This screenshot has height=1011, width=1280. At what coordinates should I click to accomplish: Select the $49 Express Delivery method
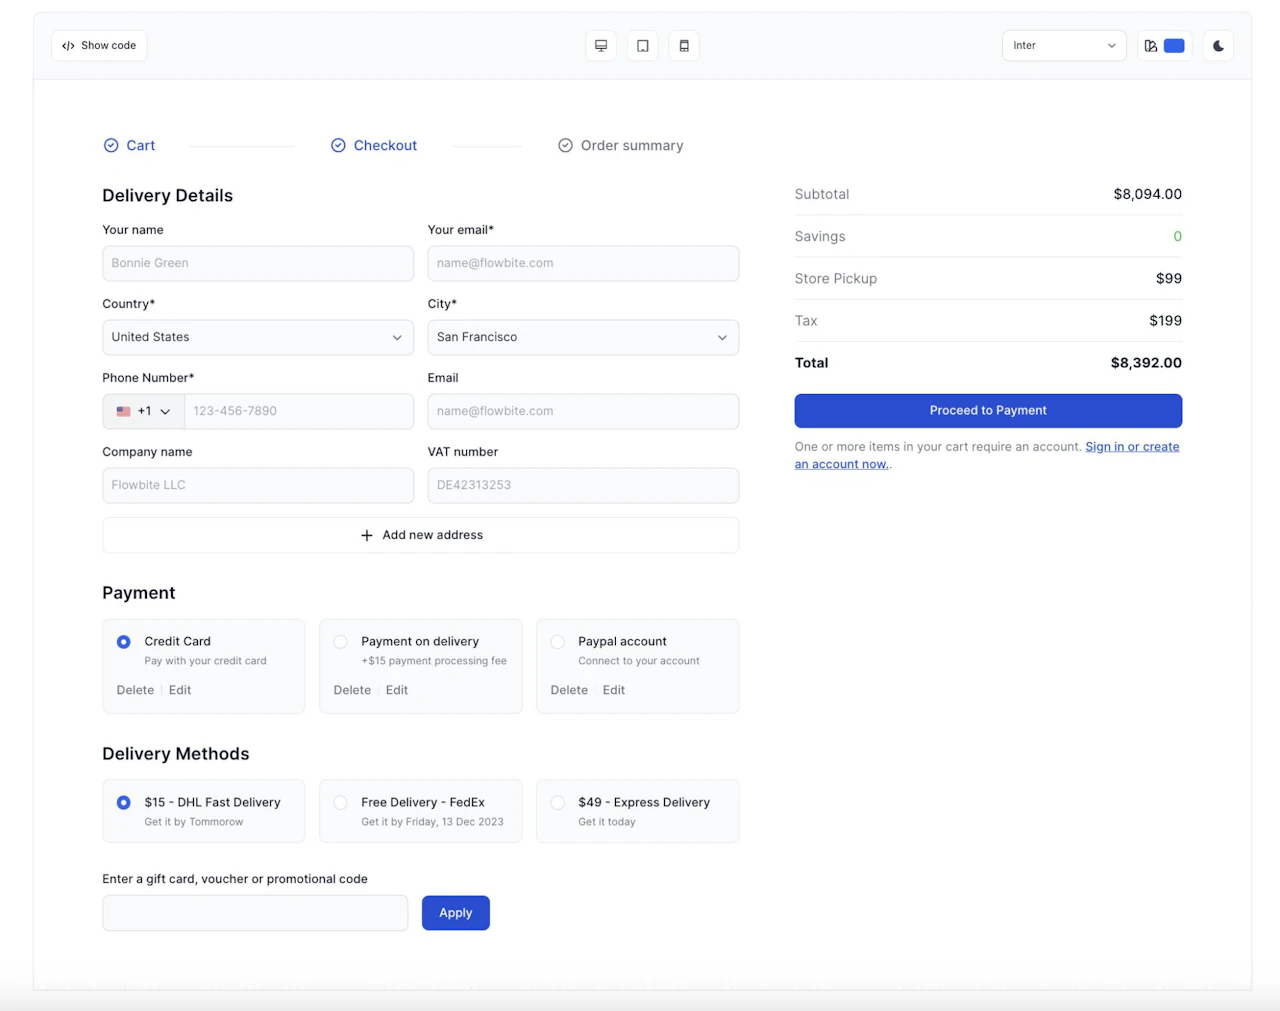click(x=557, y=802)
